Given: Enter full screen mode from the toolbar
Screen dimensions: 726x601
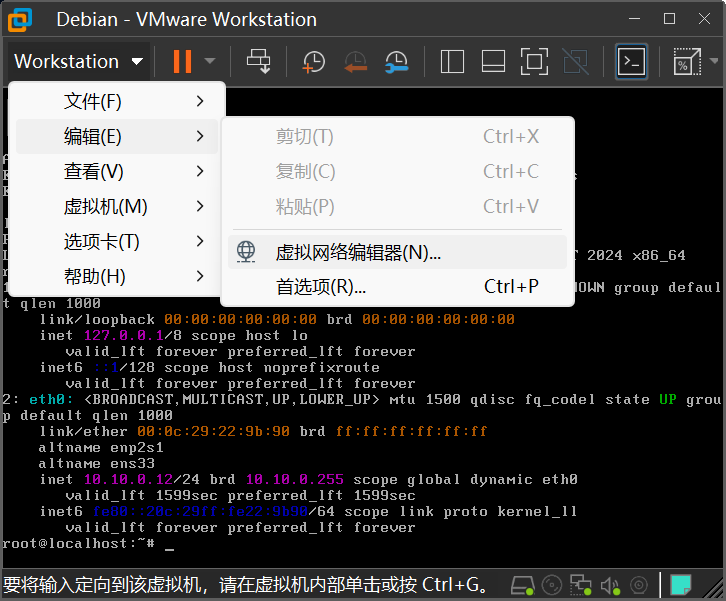Looking at the screenshot, I should 534,61.
